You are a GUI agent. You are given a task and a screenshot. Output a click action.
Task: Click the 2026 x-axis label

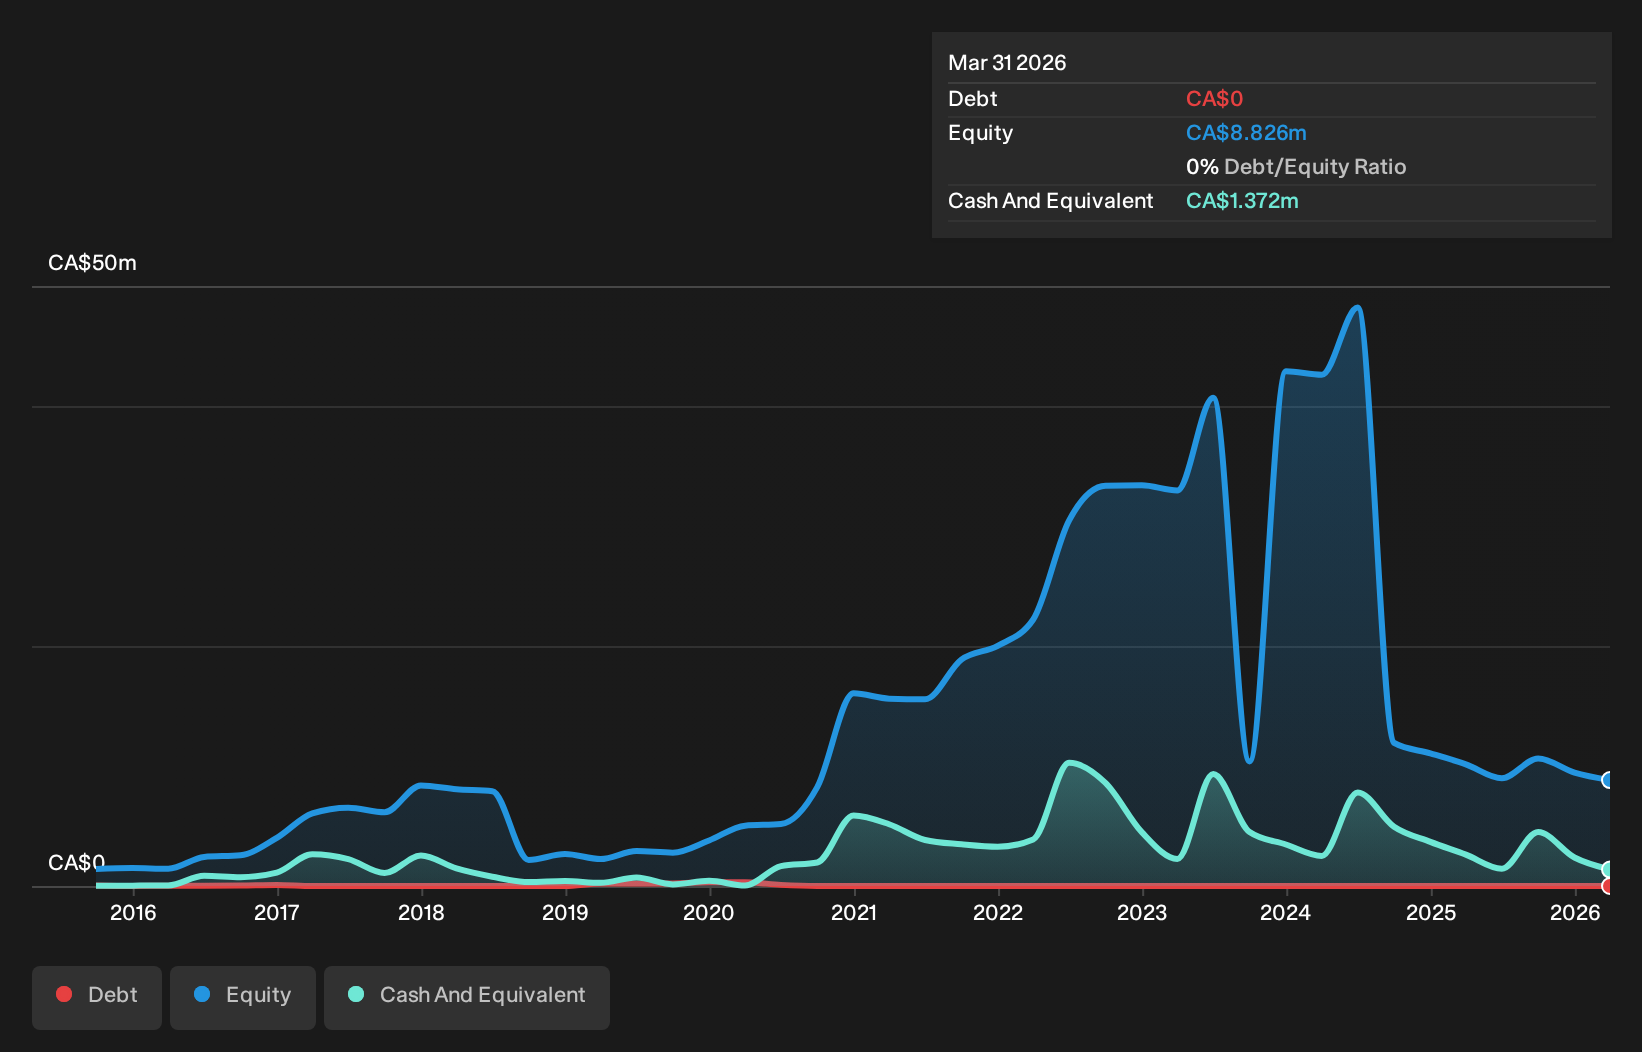click(1575, 912)
